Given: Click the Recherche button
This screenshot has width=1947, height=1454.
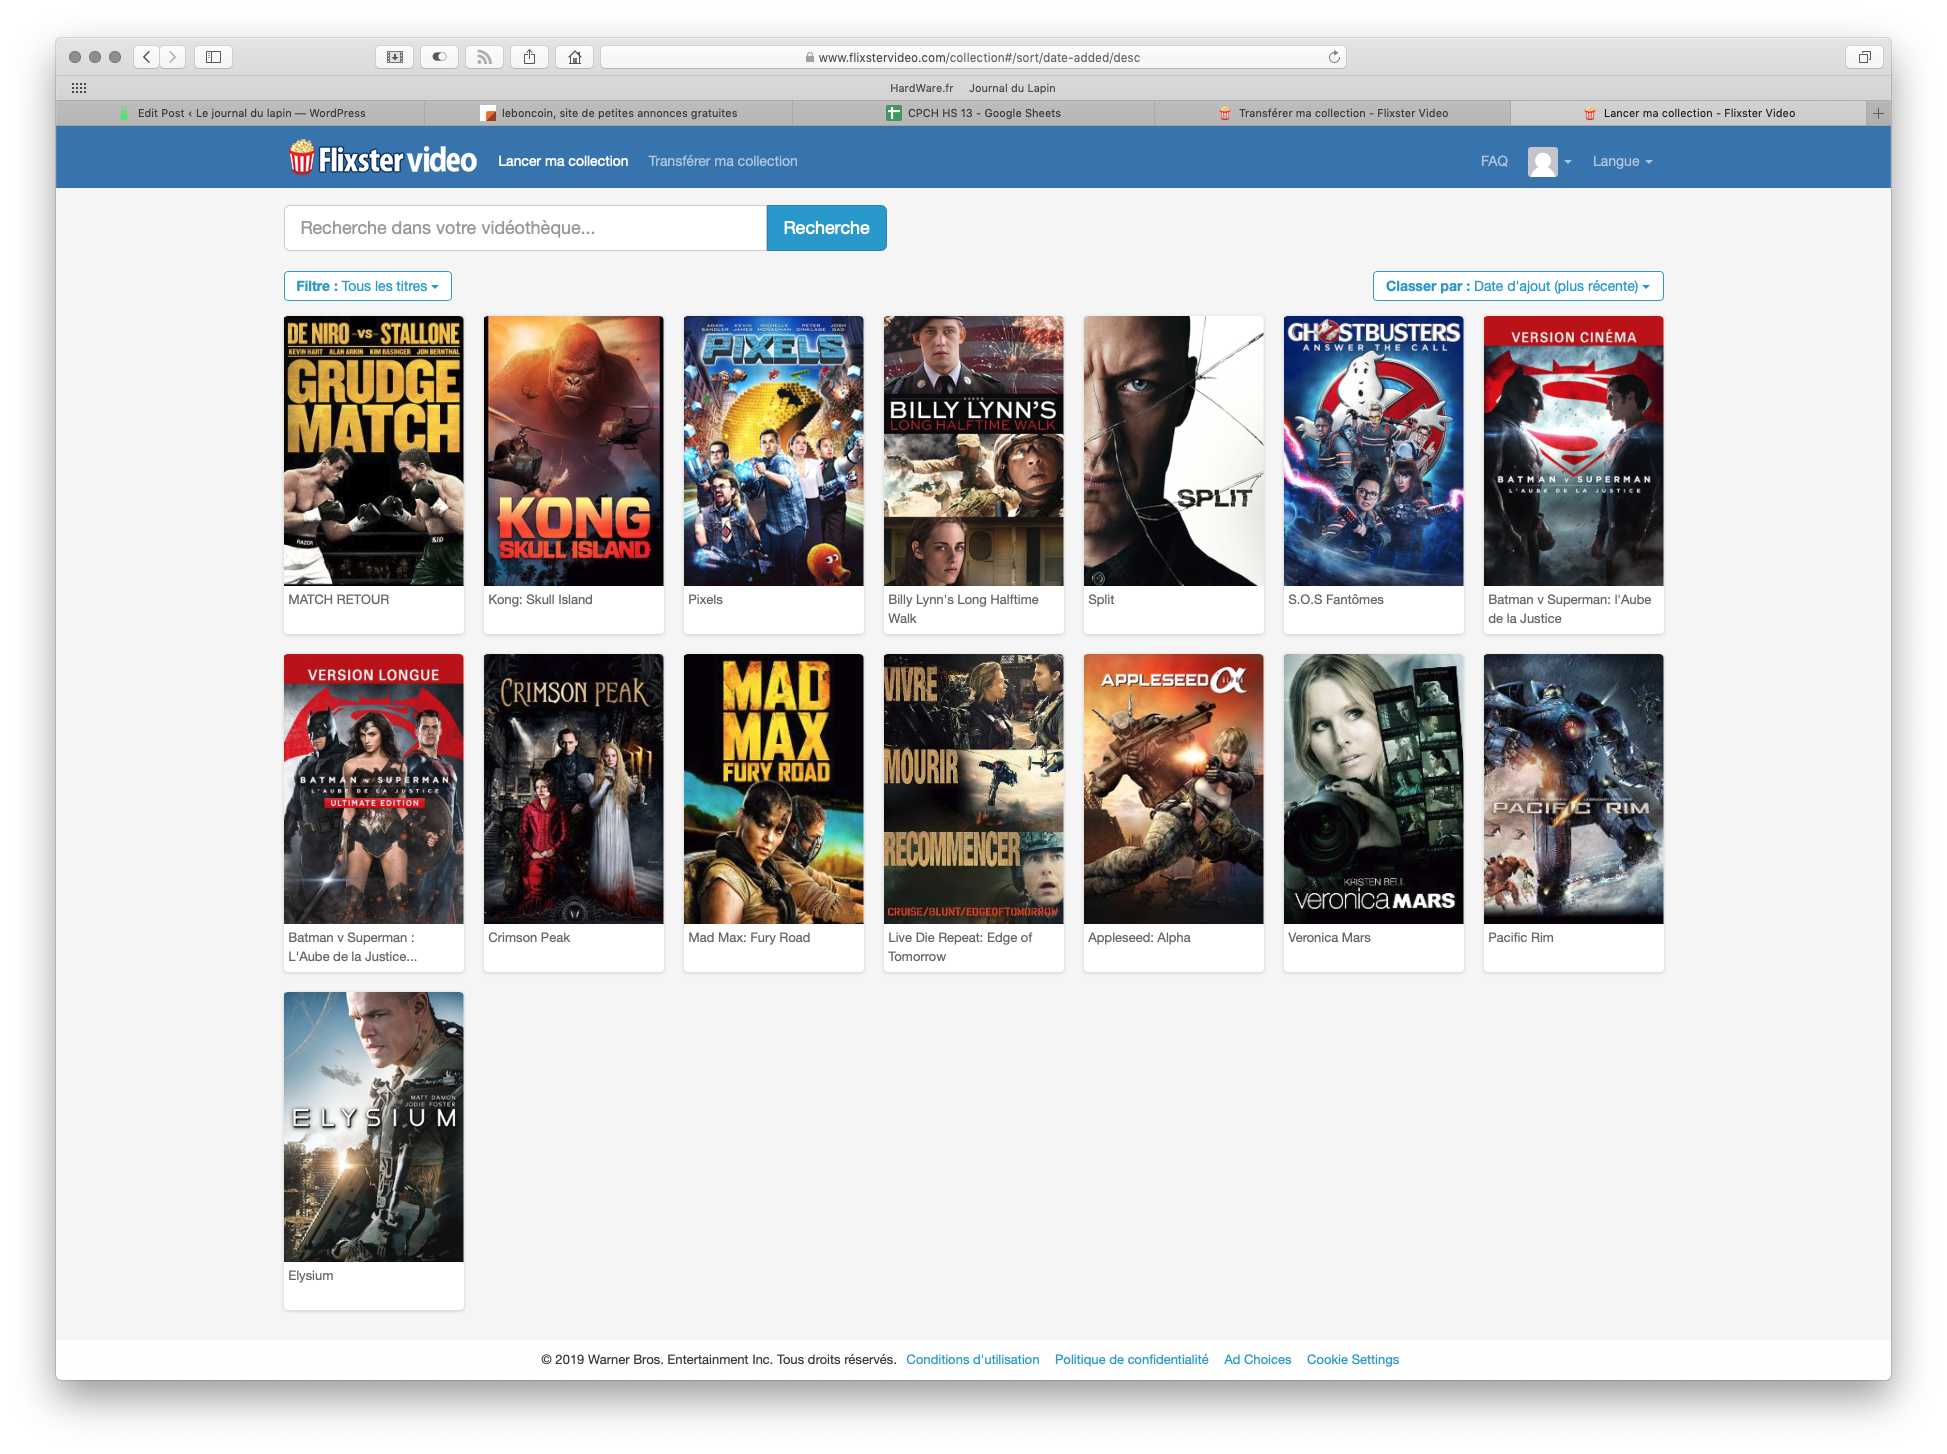Looking at the screenshot, I should coord(826,228).
